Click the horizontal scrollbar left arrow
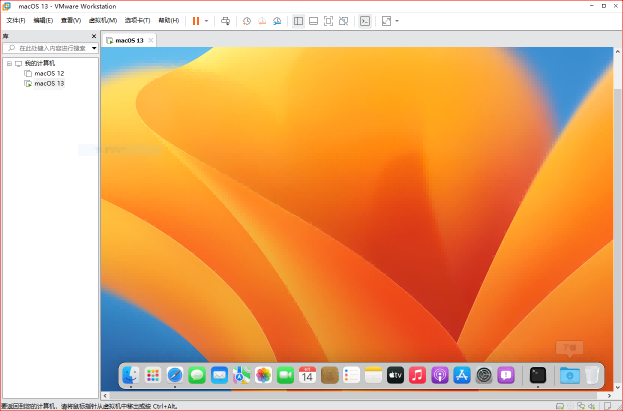This screenshot has height=411, width=623. (105, 396)
